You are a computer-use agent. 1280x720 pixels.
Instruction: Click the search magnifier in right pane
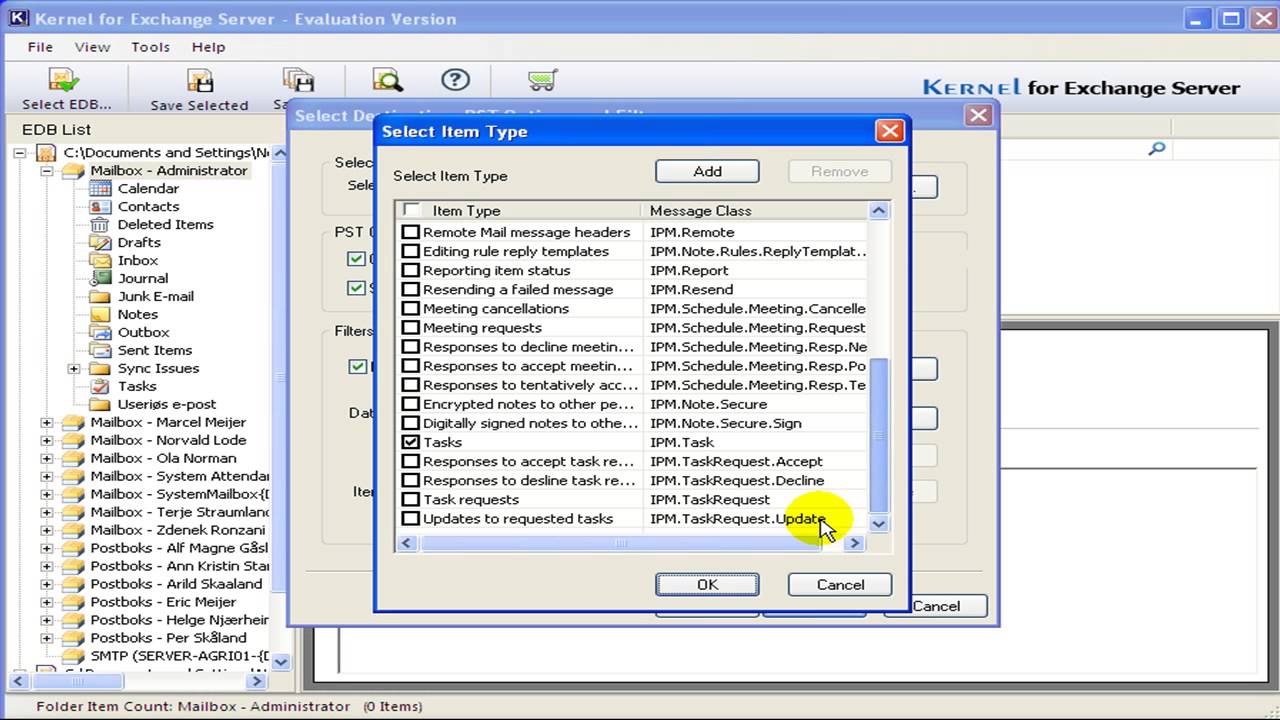(1157, 149)
